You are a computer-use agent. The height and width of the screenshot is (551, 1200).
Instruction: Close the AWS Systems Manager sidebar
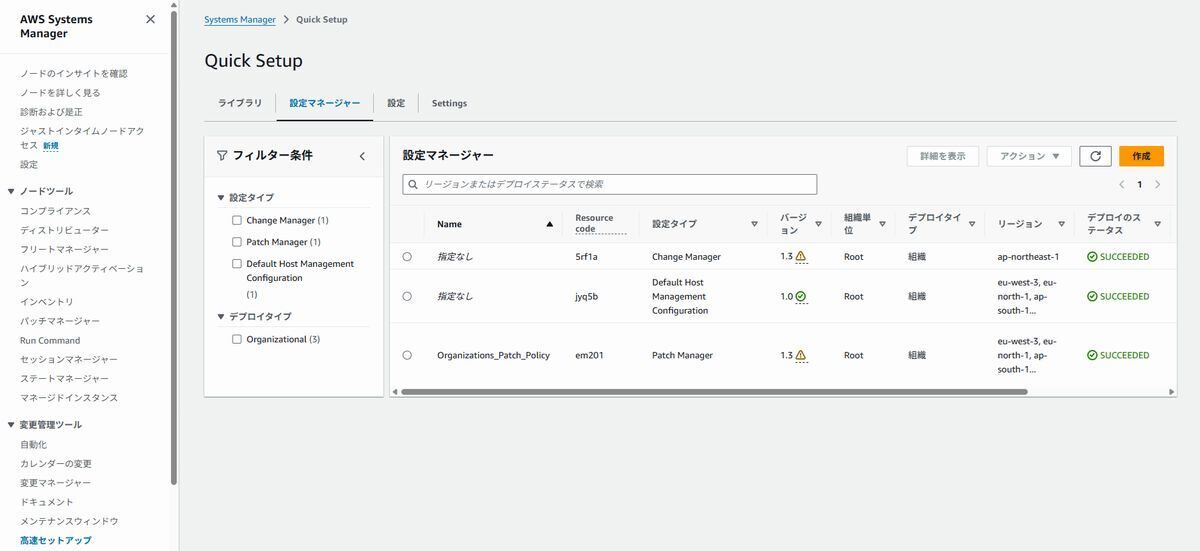pyautogui.click(x=150, y=19)
